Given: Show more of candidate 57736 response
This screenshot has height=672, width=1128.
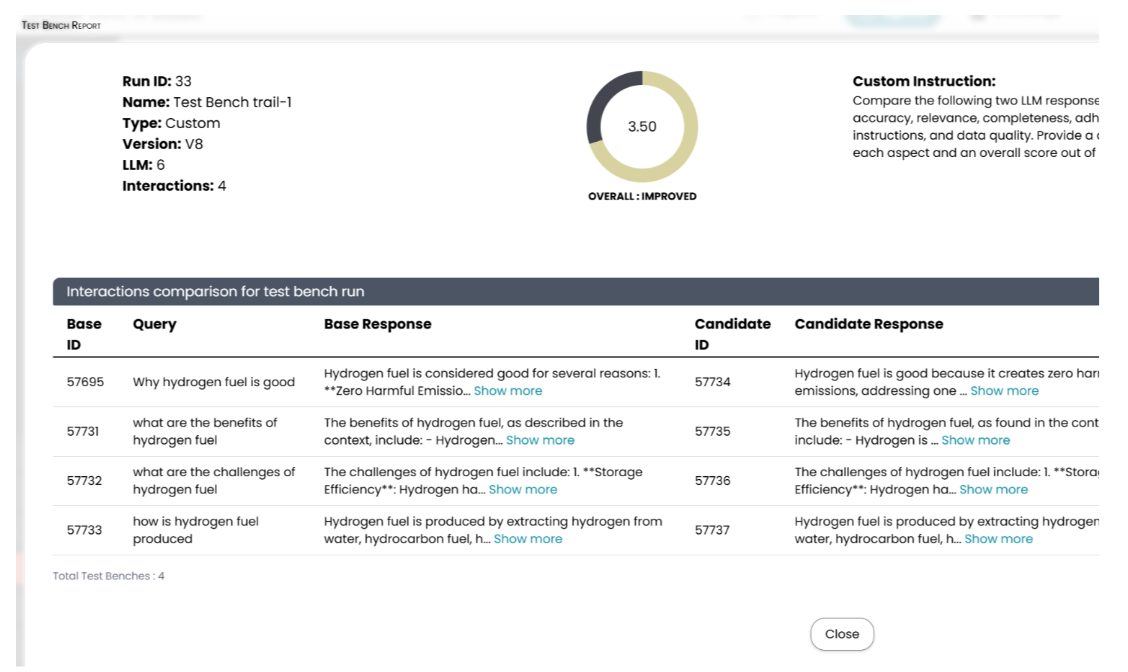Looking at the screenshot, I should pos(993,489).
